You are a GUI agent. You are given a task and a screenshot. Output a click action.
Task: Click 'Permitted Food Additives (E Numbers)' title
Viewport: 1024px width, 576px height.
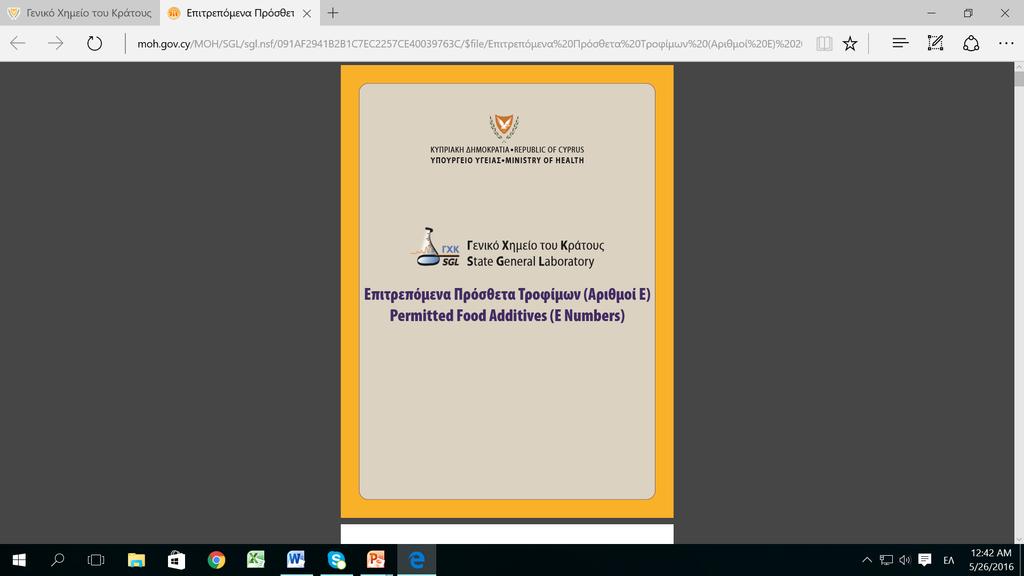coord(507,315)
